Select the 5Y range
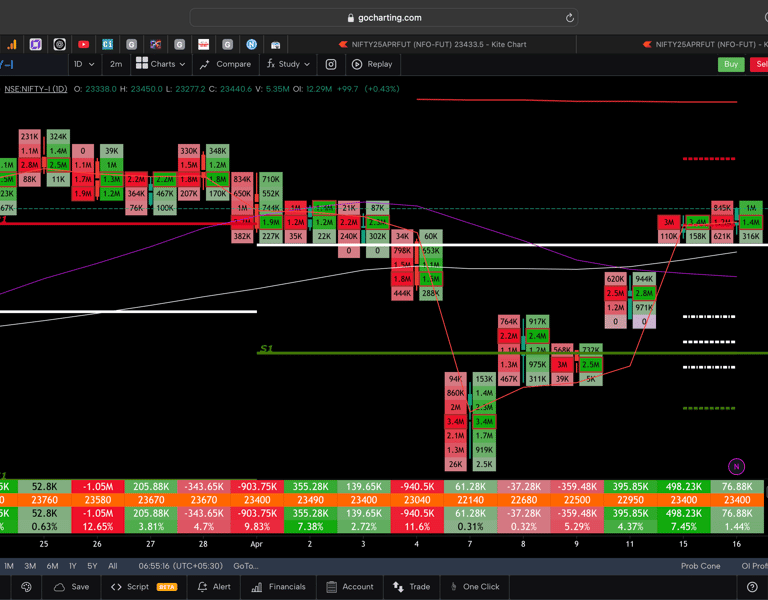 pos(92,566)
